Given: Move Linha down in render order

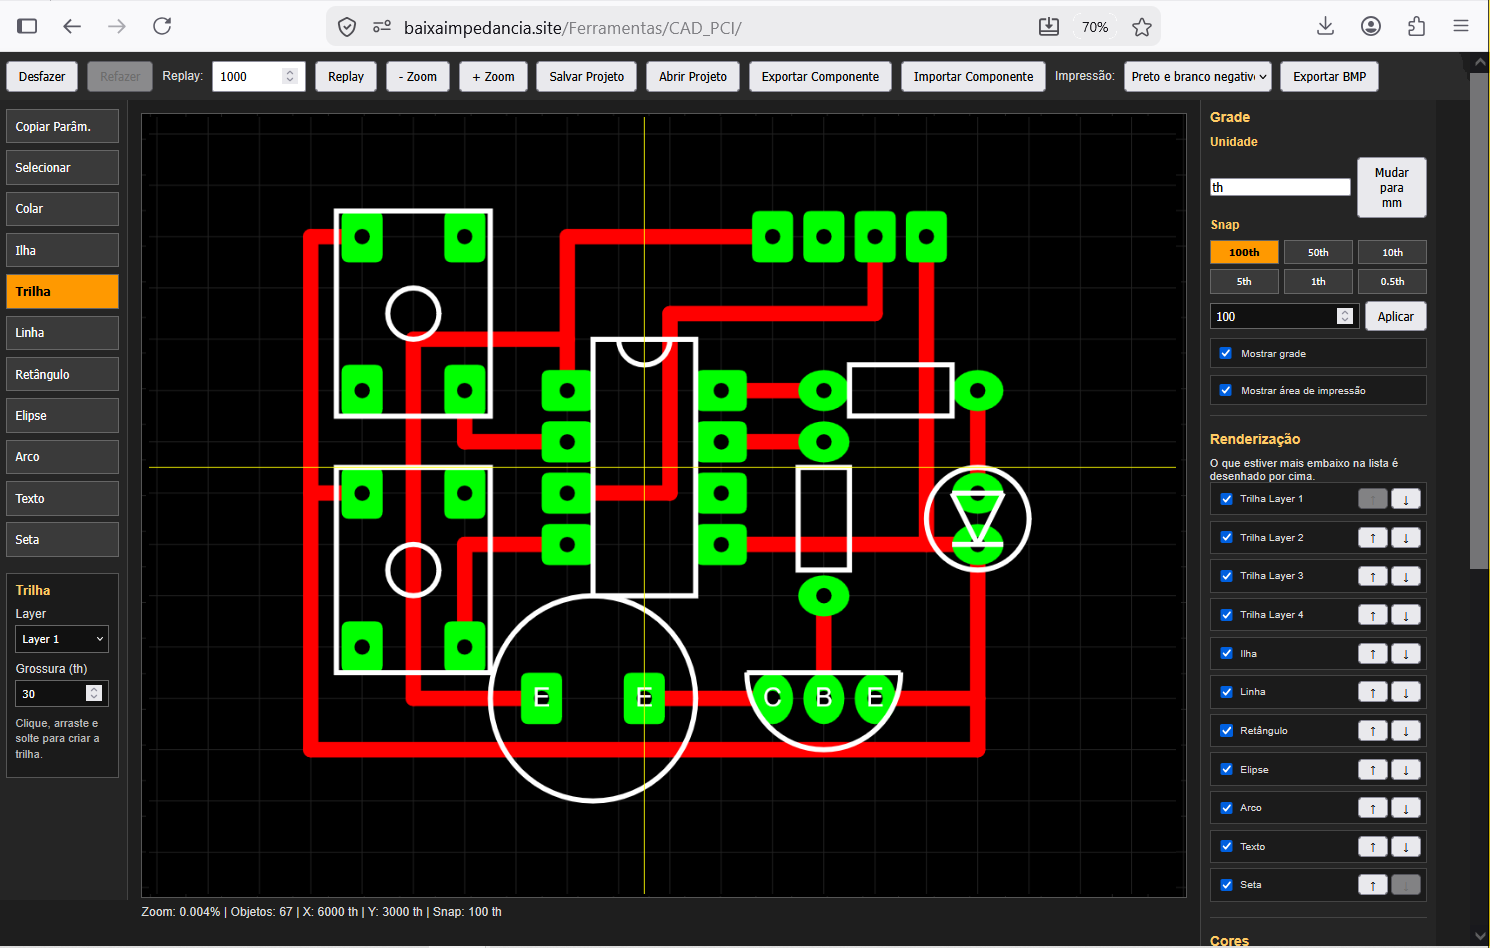Looking at the screenshot, I should coord(1405,692).
